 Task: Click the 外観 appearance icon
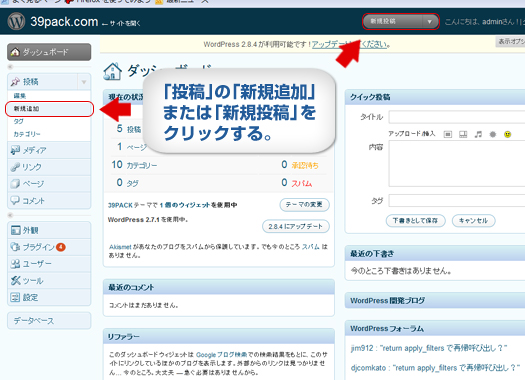click(x=15, y=230)
